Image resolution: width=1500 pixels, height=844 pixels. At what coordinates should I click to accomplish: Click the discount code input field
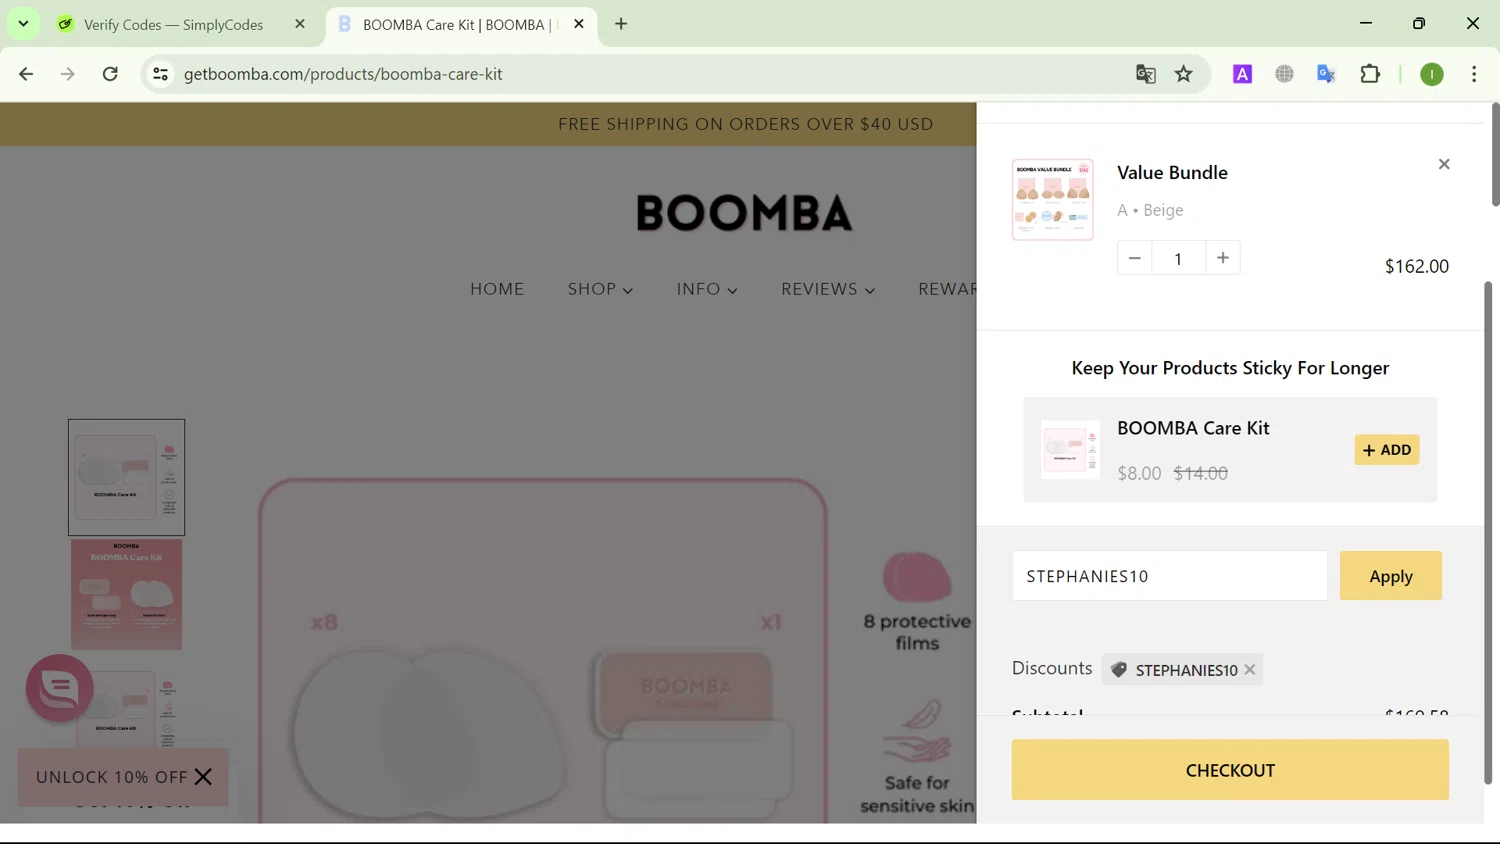pyautogui.click(x=1169, y=576)
